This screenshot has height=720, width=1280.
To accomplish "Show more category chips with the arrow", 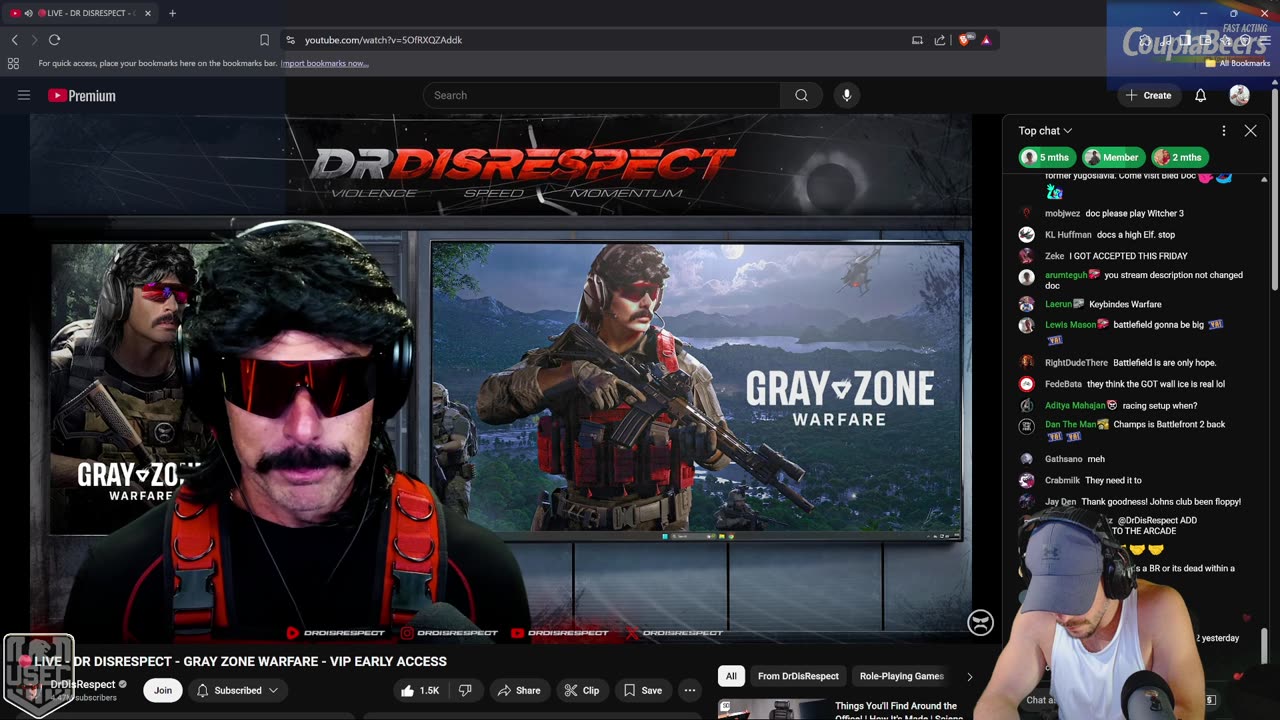I will tap(969, 677).
